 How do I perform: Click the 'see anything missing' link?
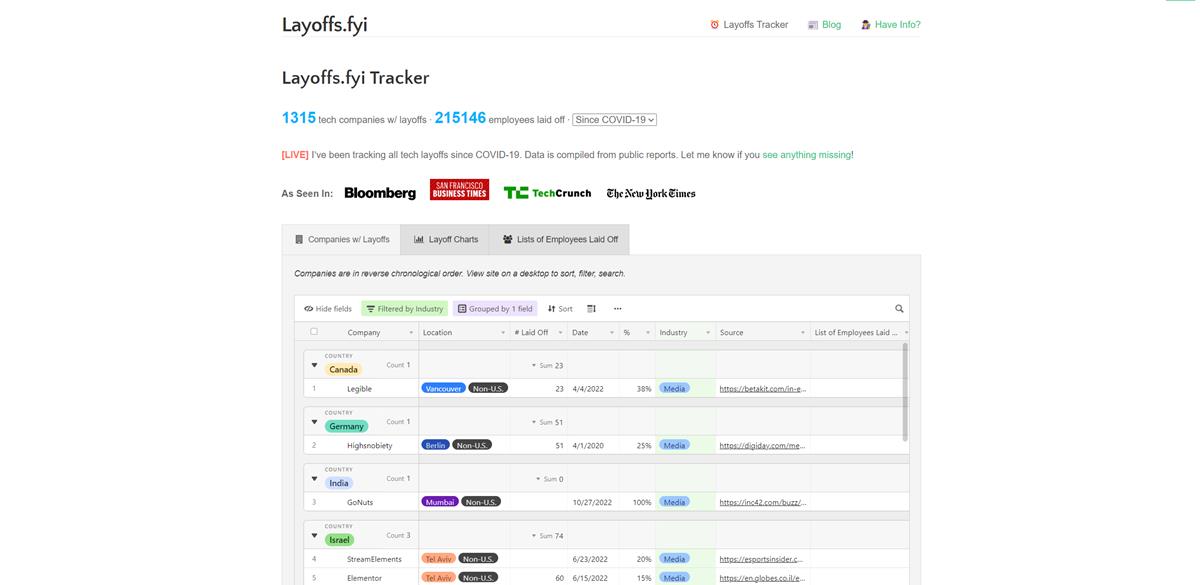806,155
